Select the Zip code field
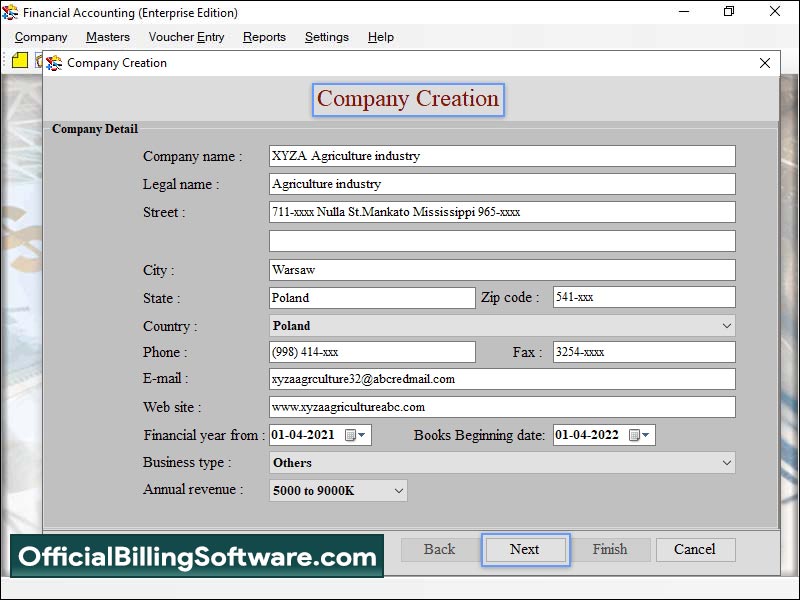Screen dimensions: 800x600 [643, 298]
